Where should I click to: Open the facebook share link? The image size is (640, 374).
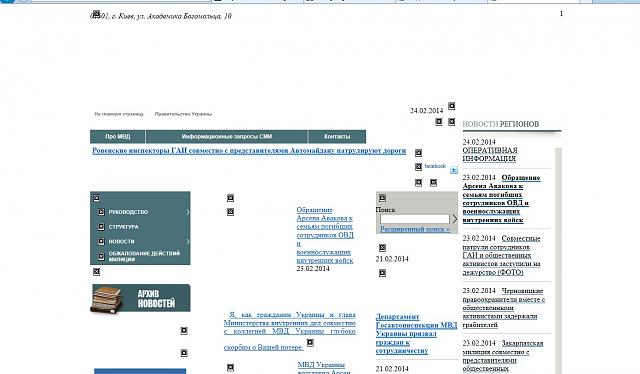pos(435,166)
